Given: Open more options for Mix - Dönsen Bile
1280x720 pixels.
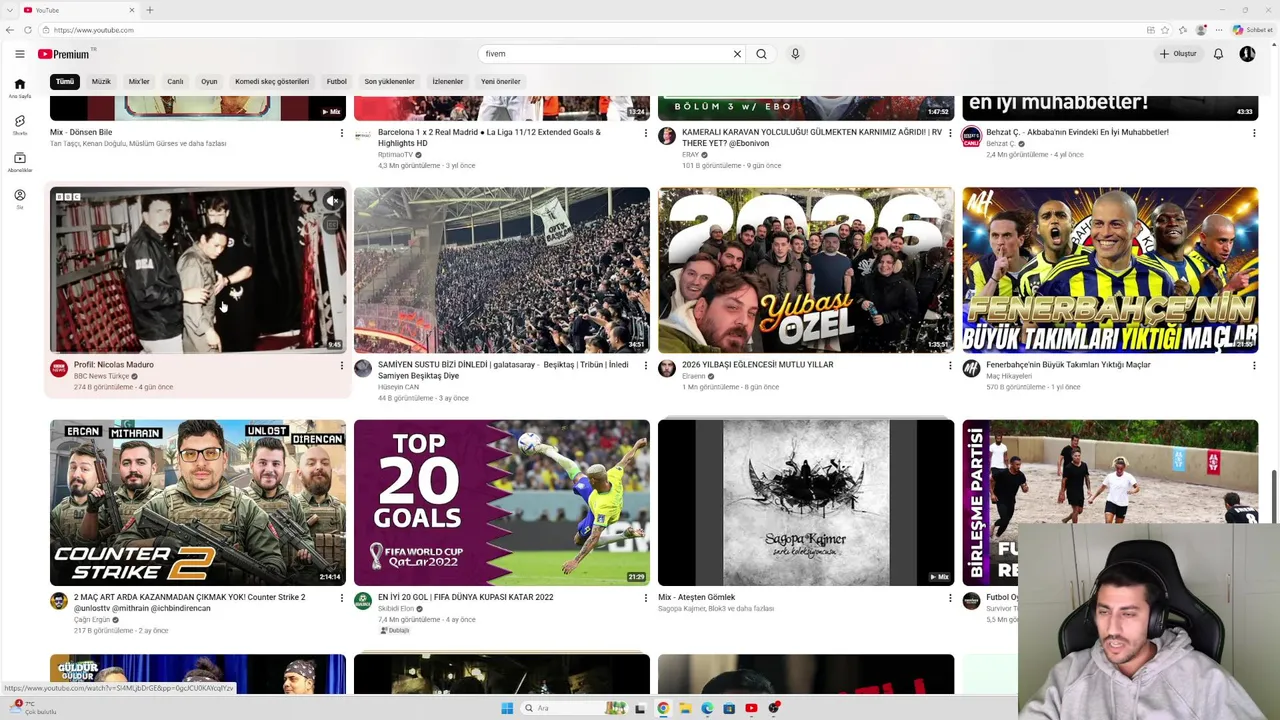Looking at the screenshot, I should 341,133.
